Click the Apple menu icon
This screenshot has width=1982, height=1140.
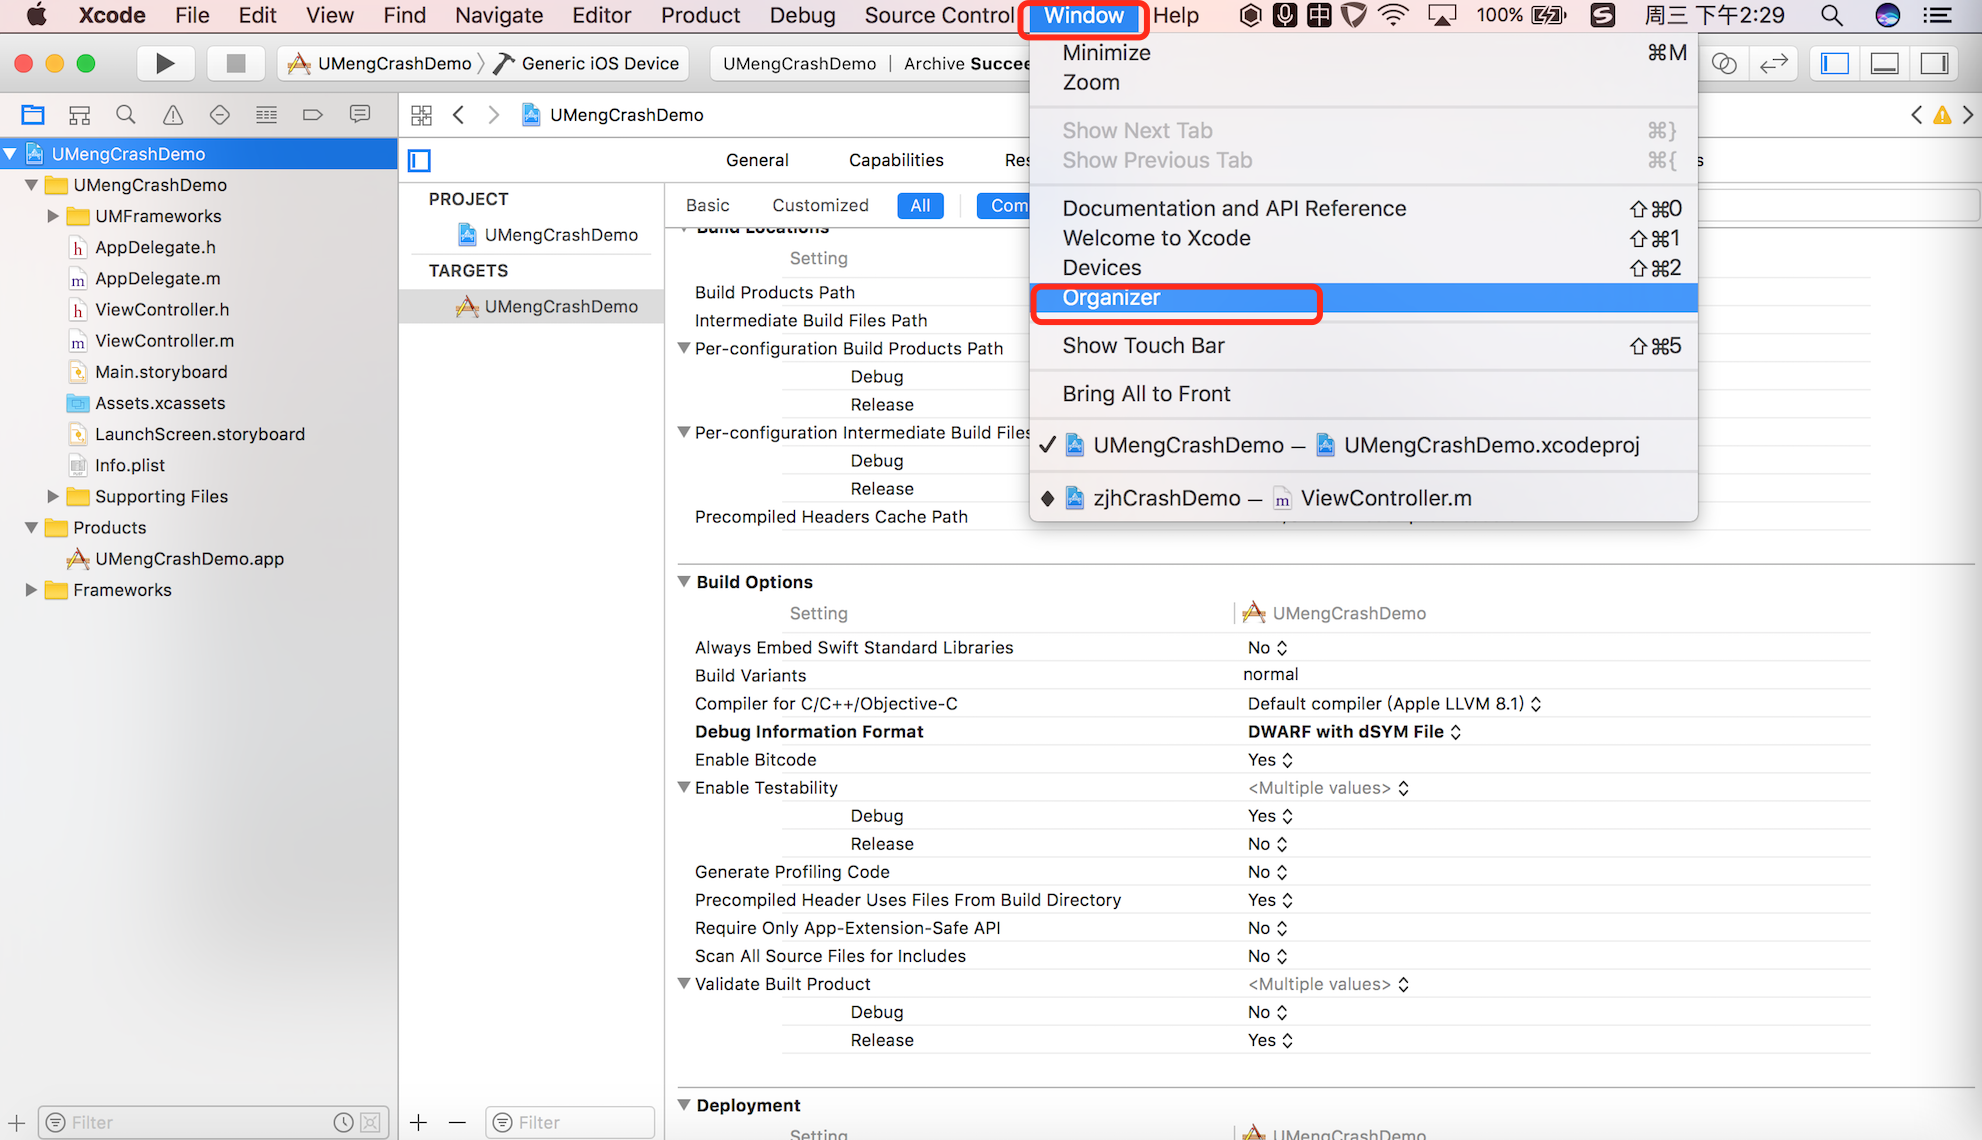tap(37, 15)
